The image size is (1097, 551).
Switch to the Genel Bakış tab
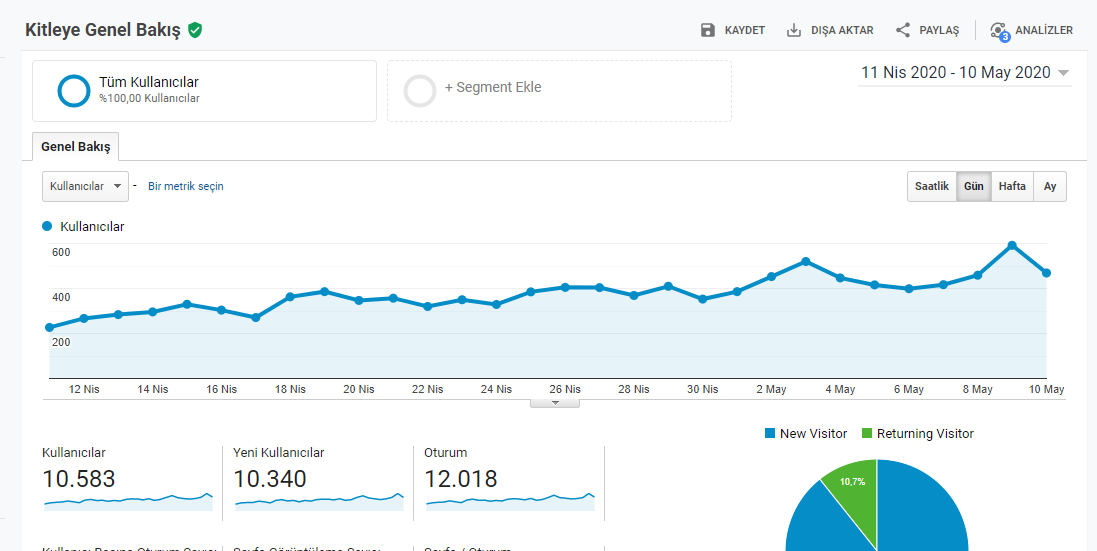click(76, 147)
